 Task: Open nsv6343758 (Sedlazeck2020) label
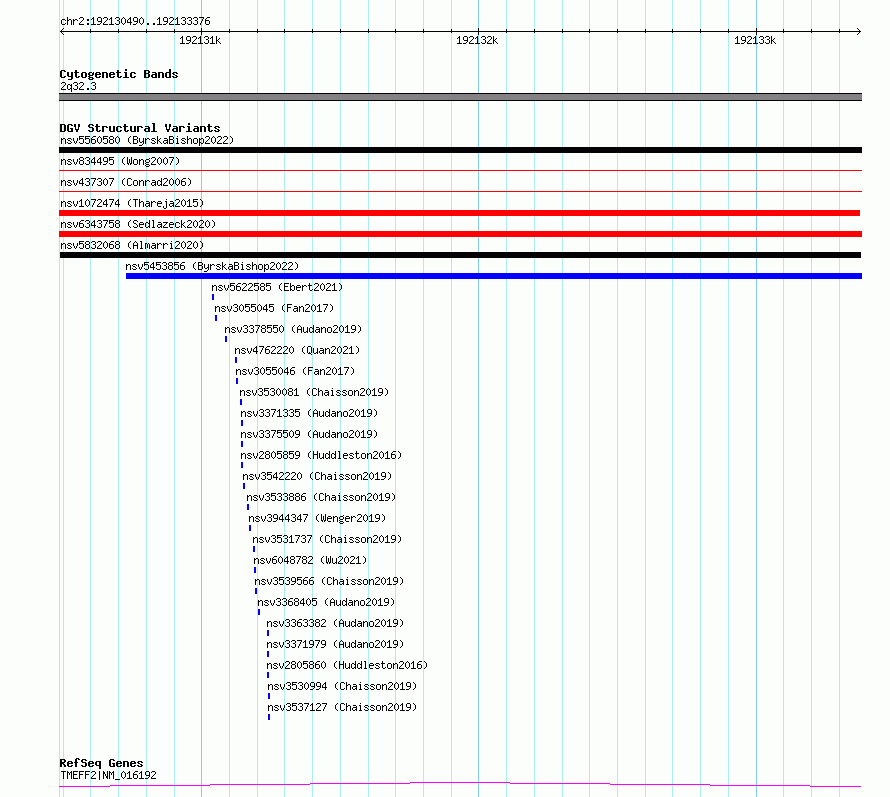tap(138, 224)
